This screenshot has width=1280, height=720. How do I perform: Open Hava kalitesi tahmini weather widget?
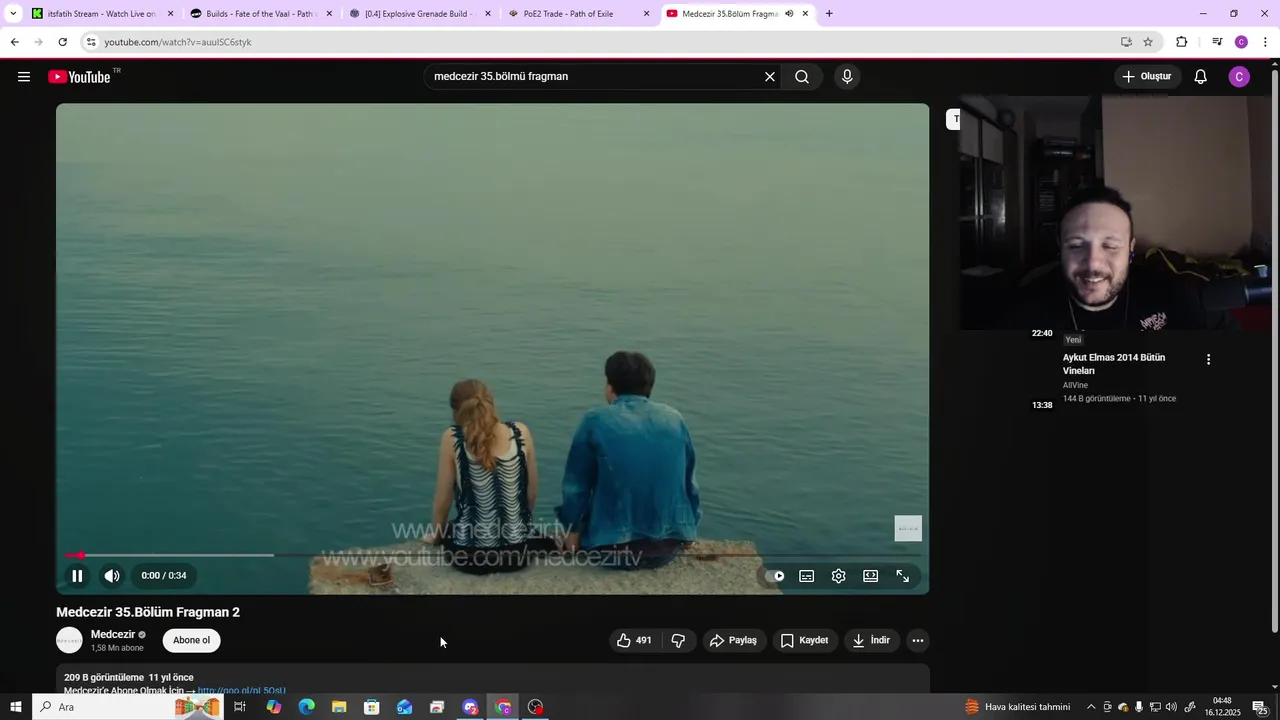coord(1018,707)
